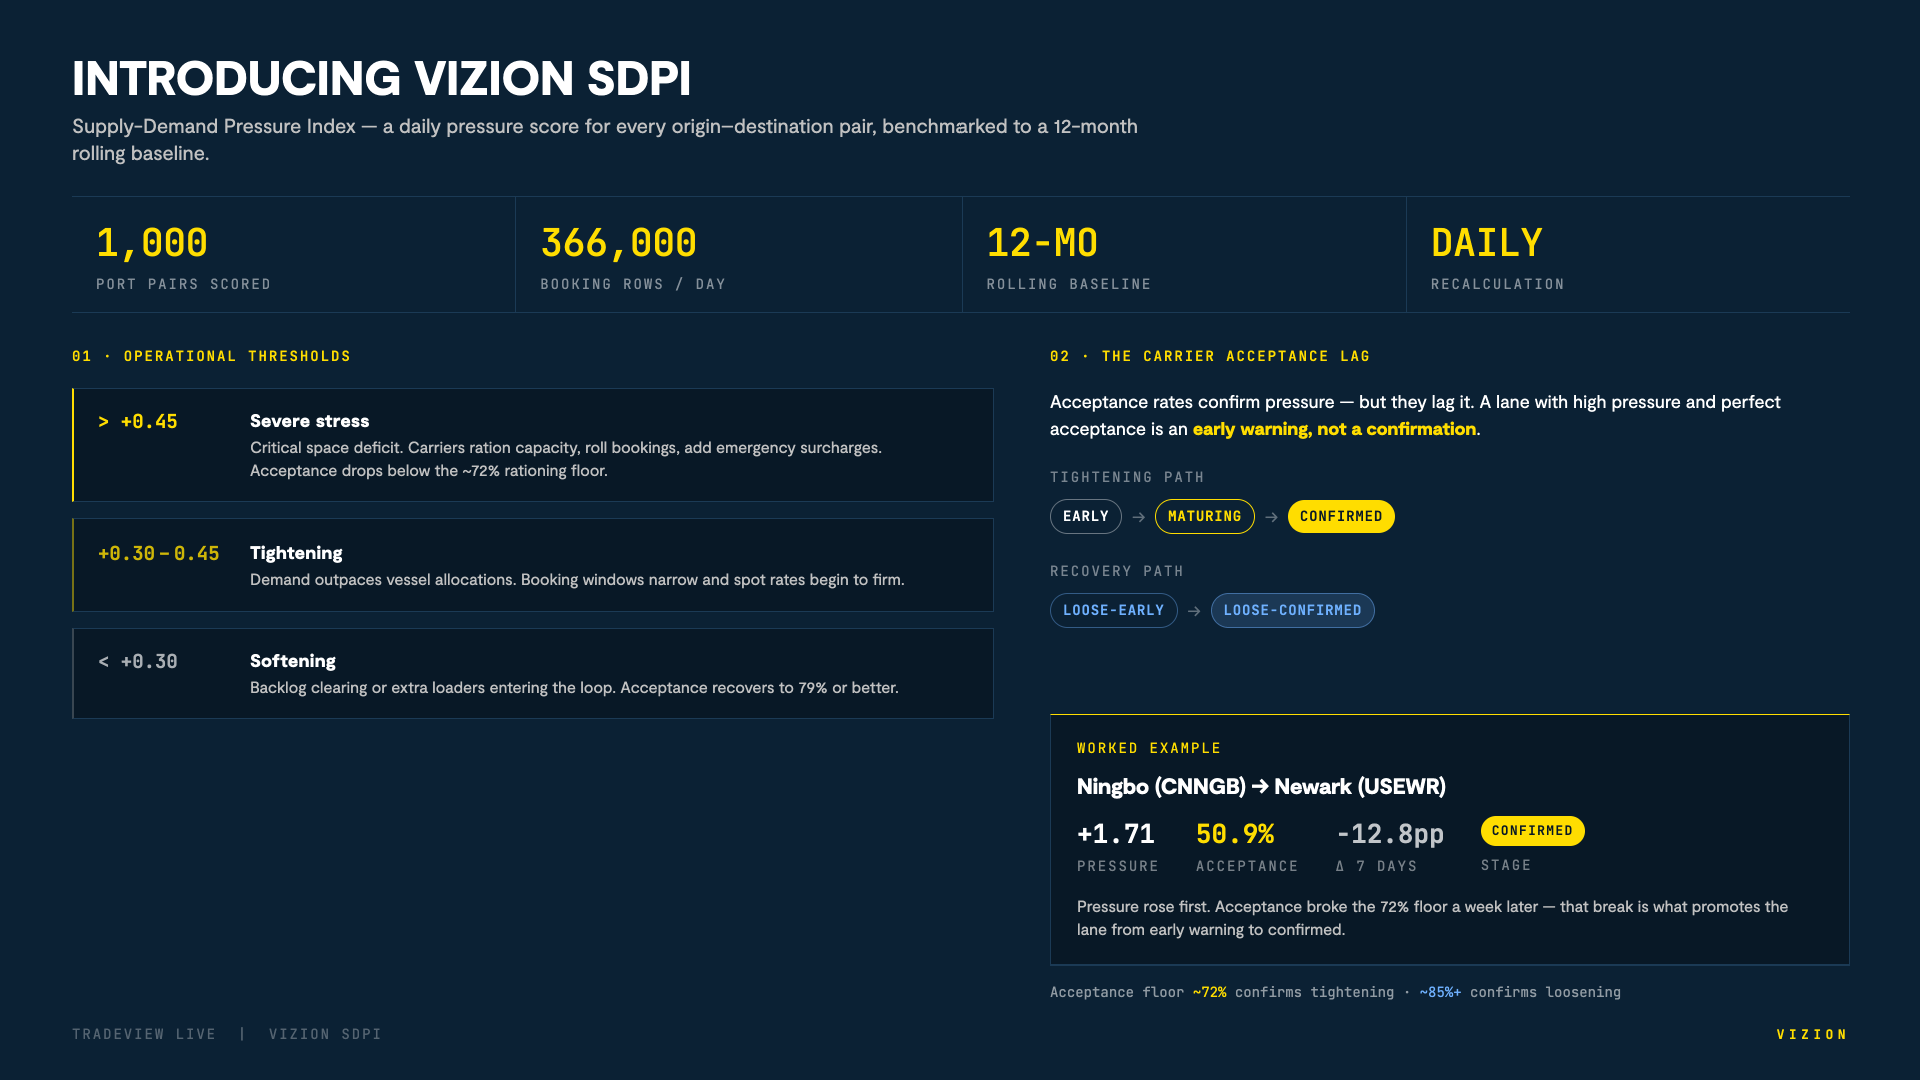Click the WORKED EXAMPLE label

click(1149, 748)
